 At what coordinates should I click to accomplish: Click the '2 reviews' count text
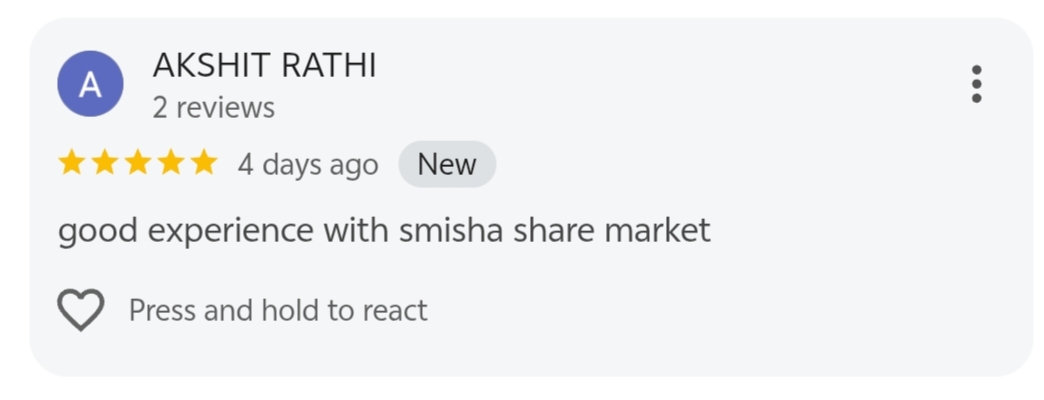213,107
